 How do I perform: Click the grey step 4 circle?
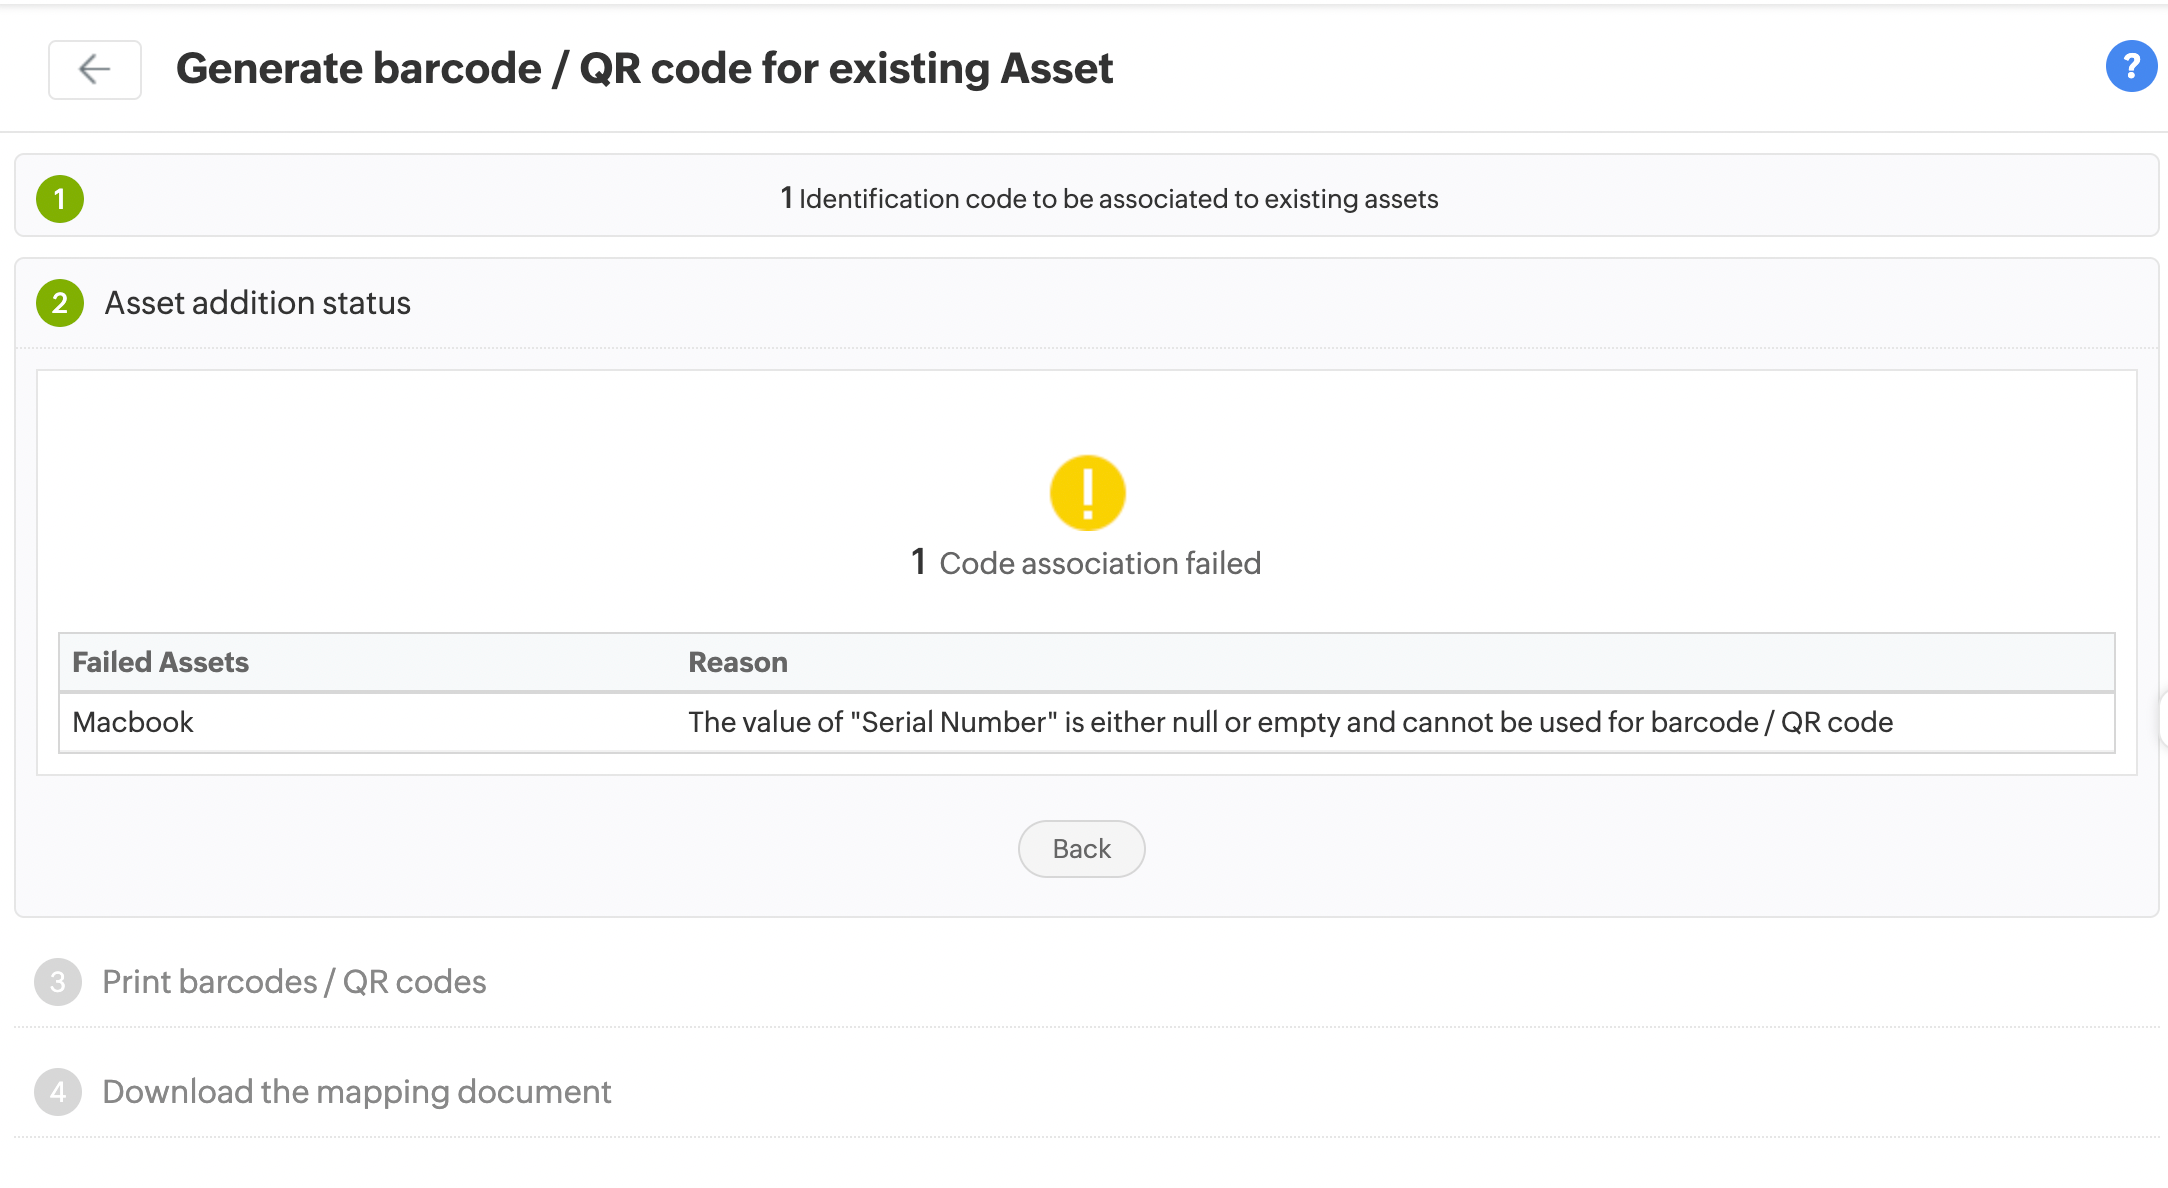pos(58,1092)
